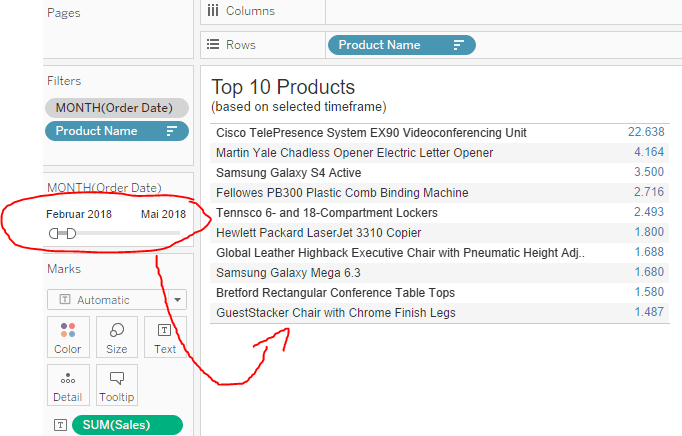
Task: Expand the Automatic mark type dropdown
Action: pyautogui.click(x=178, y=300)
